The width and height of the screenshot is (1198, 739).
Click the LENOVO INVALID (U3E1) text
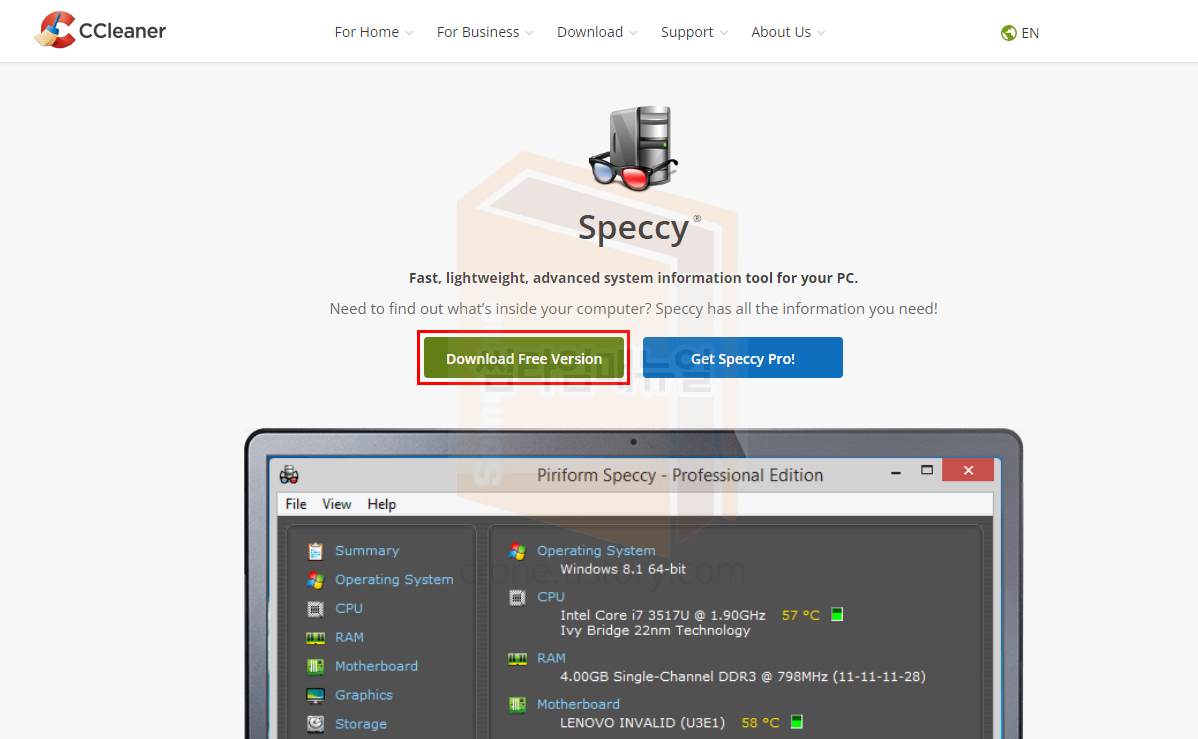click(645, 723)
